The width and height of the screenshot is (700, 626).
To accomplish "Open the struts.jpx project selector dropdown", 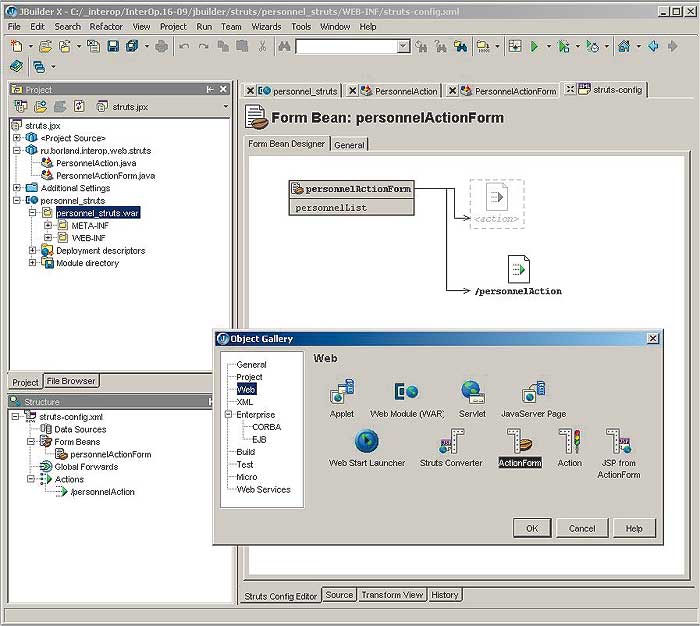I will click(225, 106).
